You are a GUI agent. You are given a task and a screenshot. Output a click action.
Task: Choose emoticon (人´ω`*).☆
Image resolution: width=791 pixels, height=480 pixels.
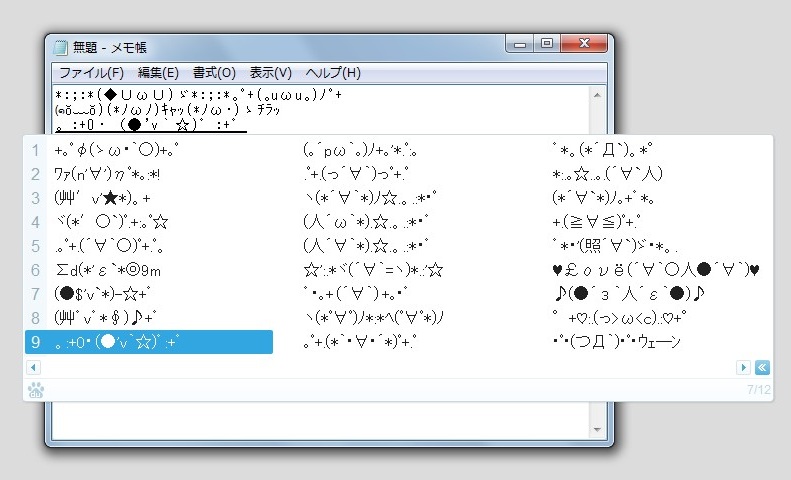click(x=366, y=222)
